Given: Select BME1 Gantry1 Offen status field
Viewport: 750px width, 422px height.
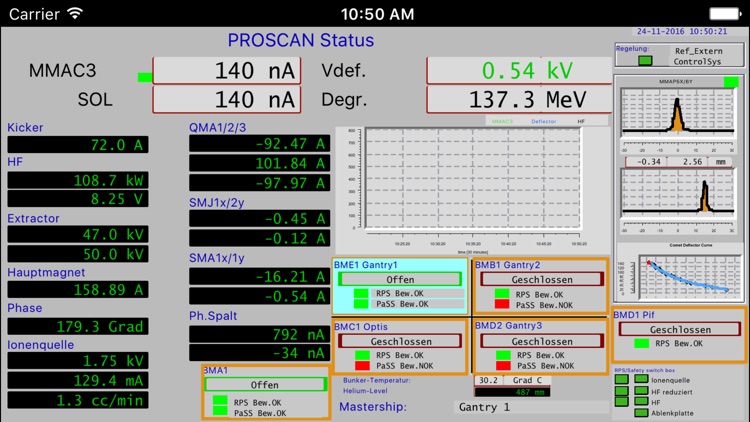Looking at the screenshot, I should click(400, 279).
